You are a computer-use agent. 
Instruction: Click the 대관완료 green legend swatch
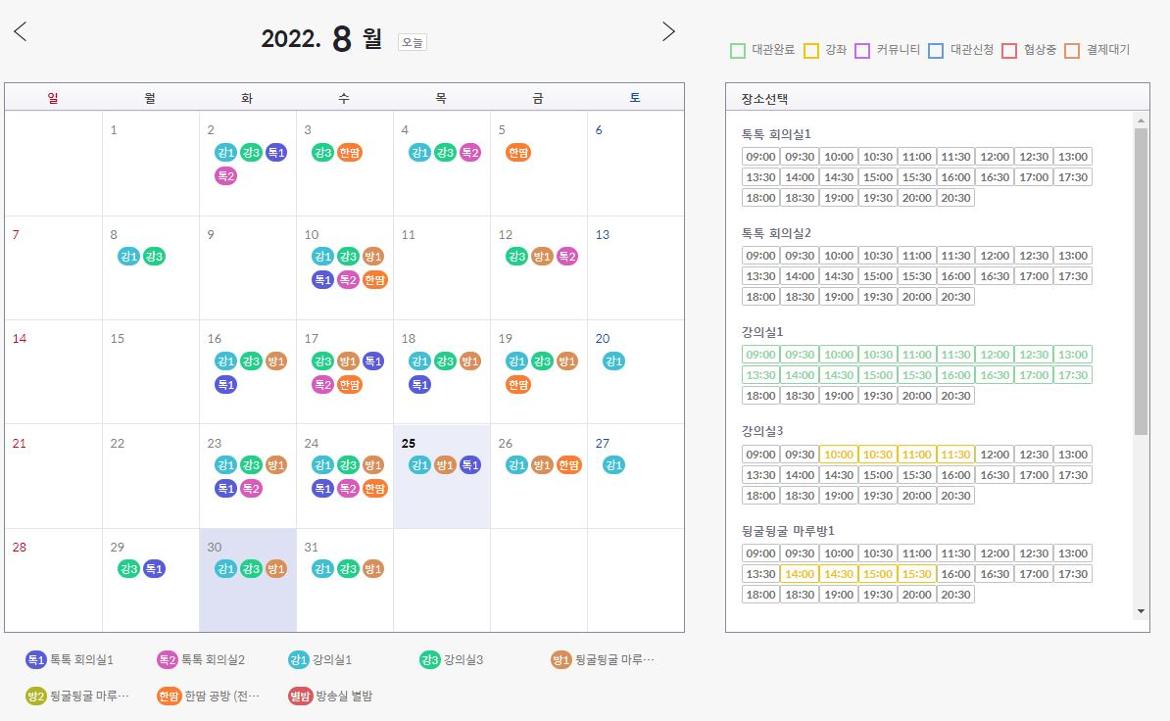tap(738, 50)
